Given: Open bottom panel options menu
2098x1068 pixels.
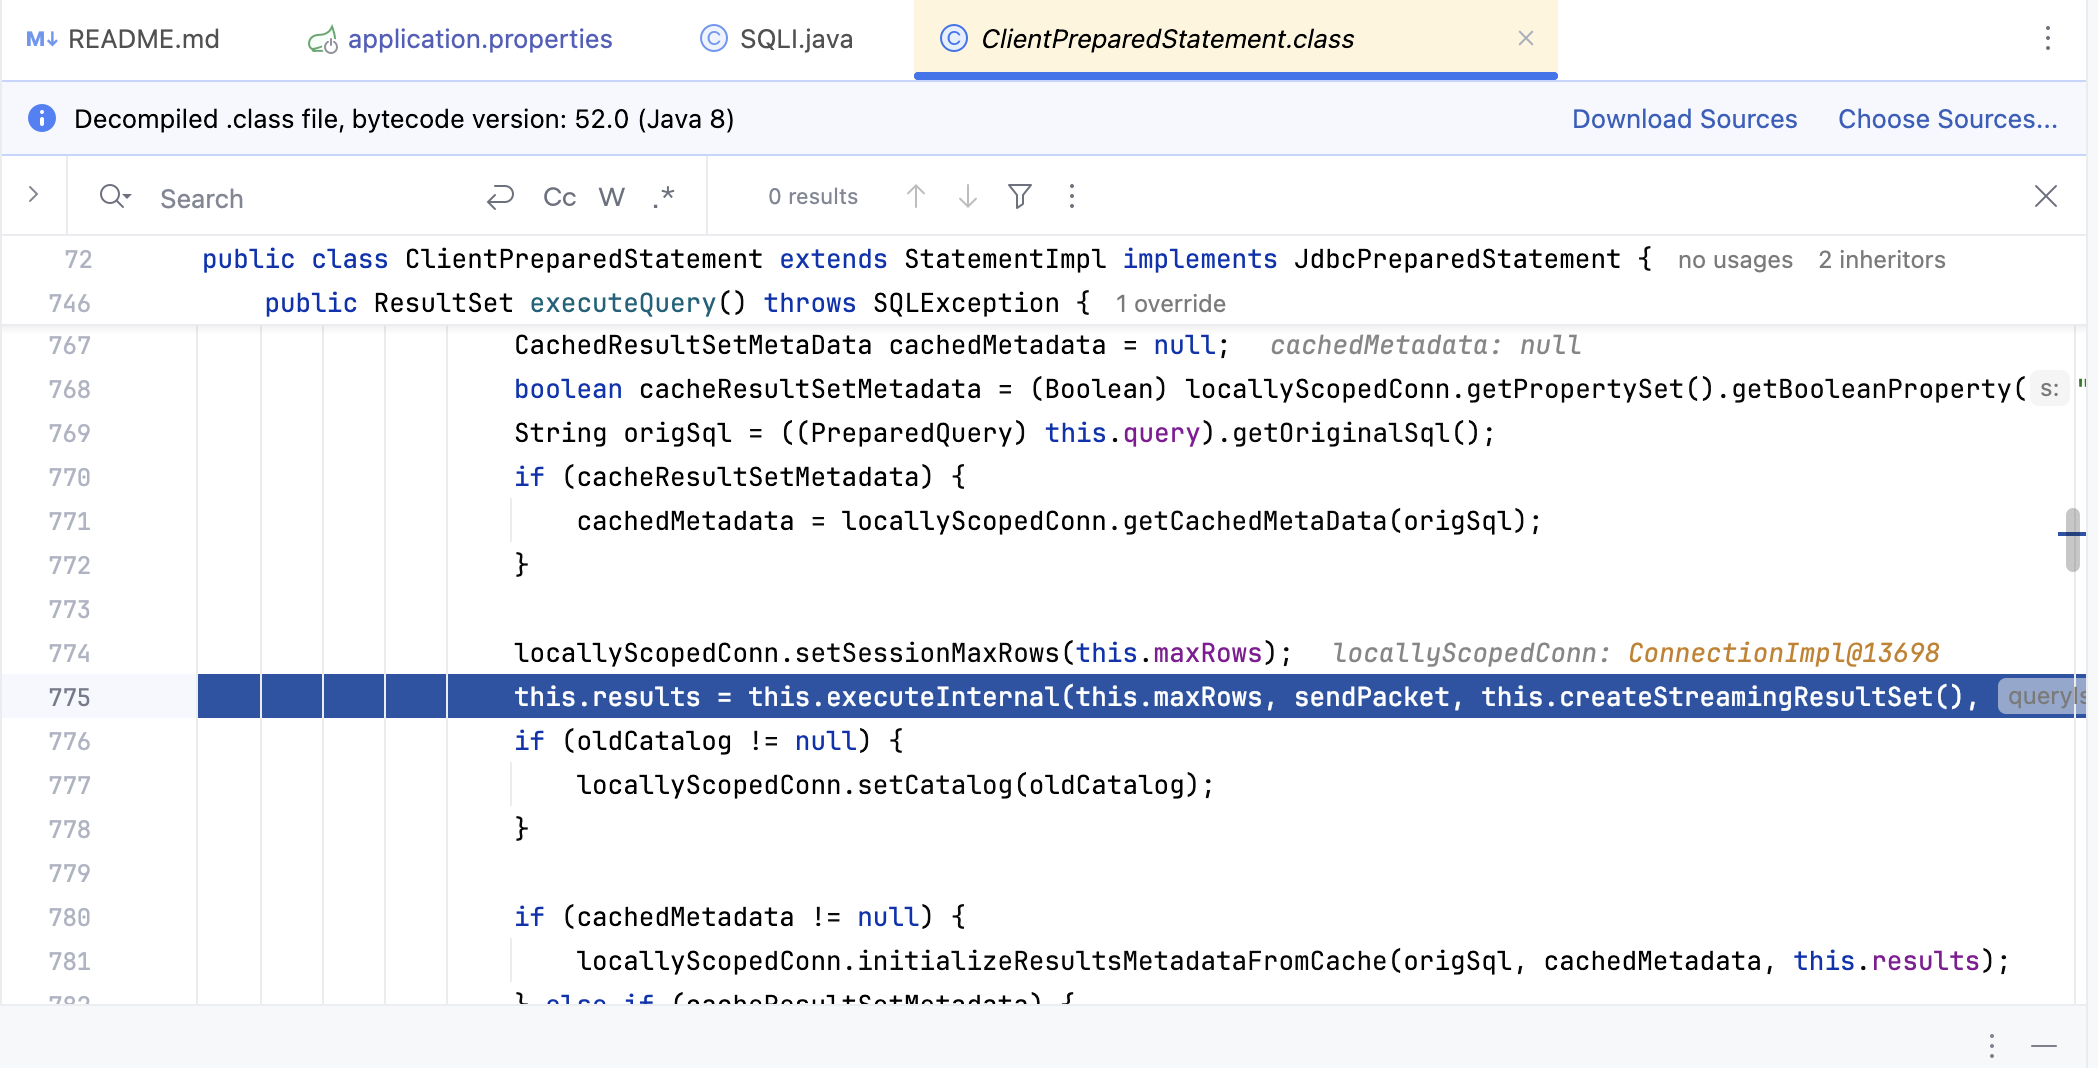Looking at the screenshot, I should (1992, 1046).
